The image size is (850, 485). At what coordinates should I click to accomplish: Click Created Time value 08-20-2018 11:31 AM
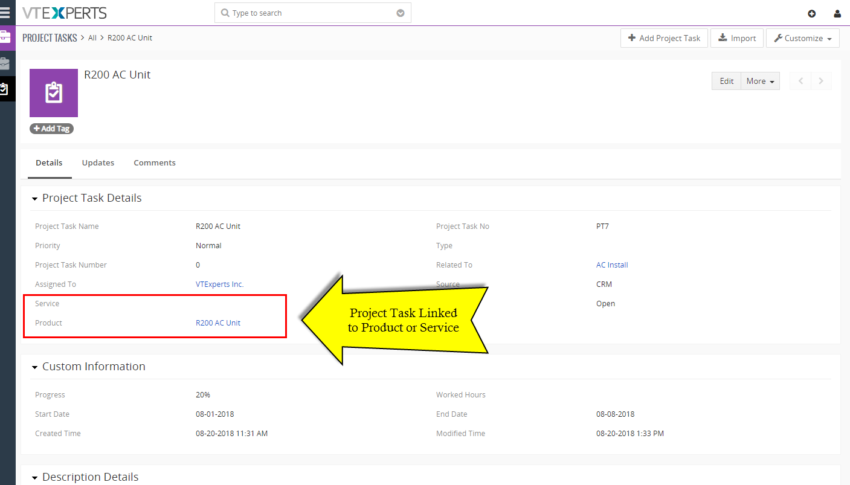(x=231, y=434)
